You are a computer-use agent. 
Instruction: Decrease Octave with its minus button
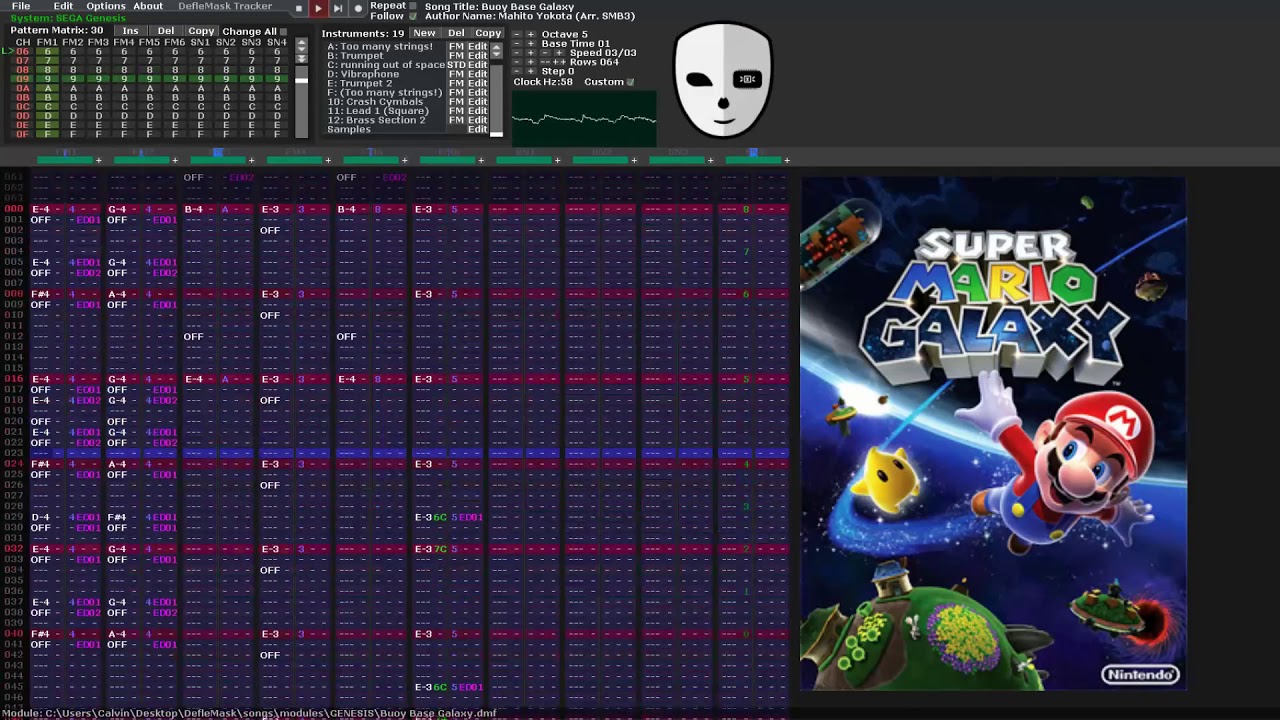point(517,34)
